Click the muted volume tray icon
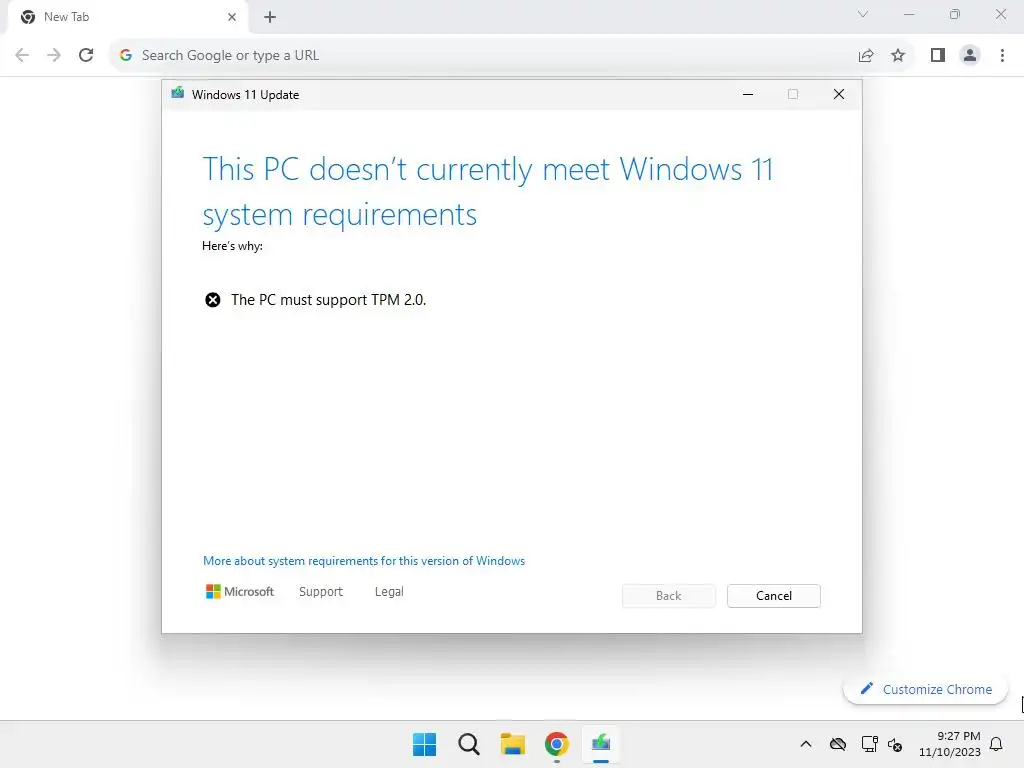 [895, 744]
